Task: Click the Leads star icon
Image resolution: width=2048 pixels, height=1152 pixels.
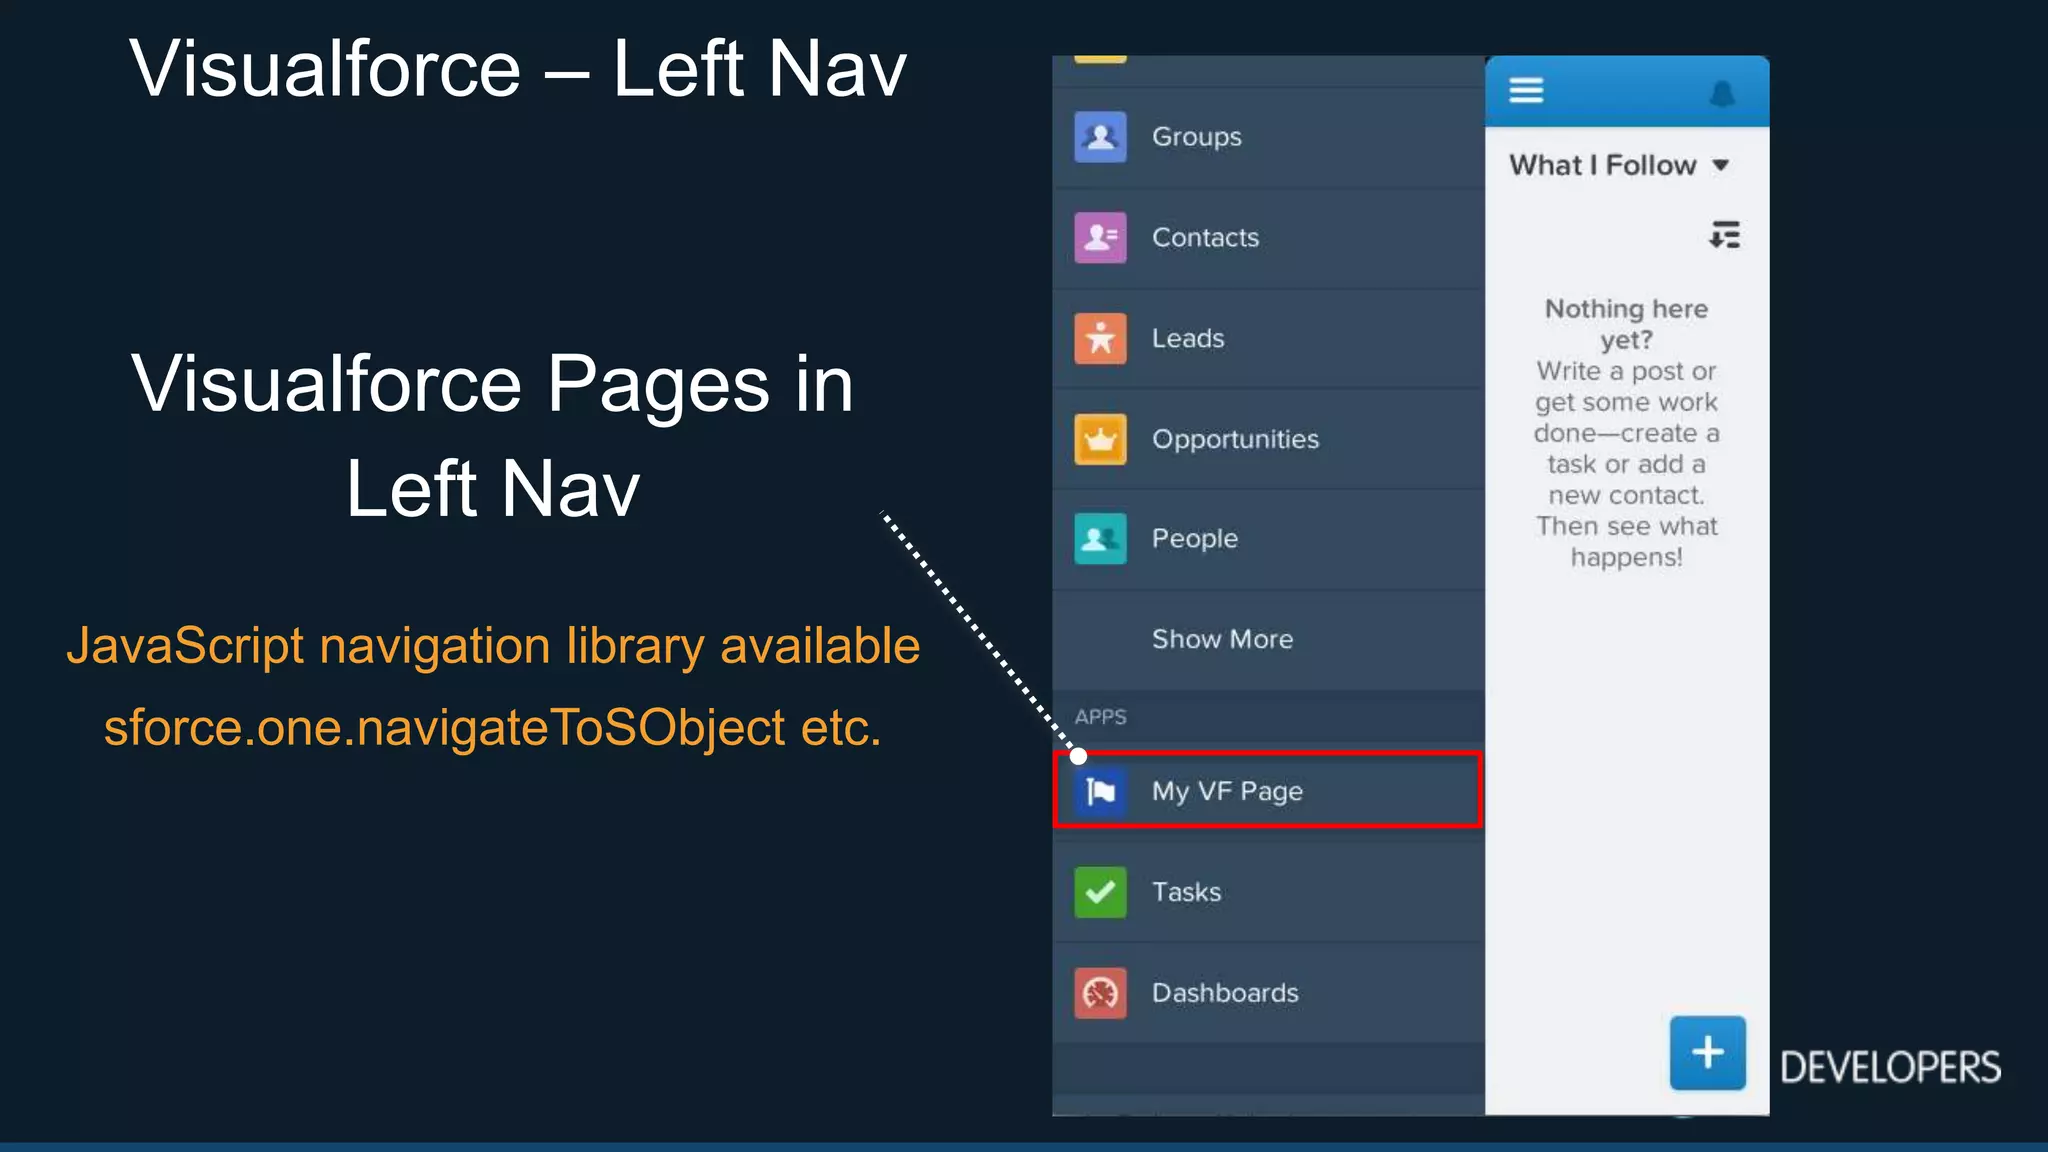Action: coord(1100,339)
